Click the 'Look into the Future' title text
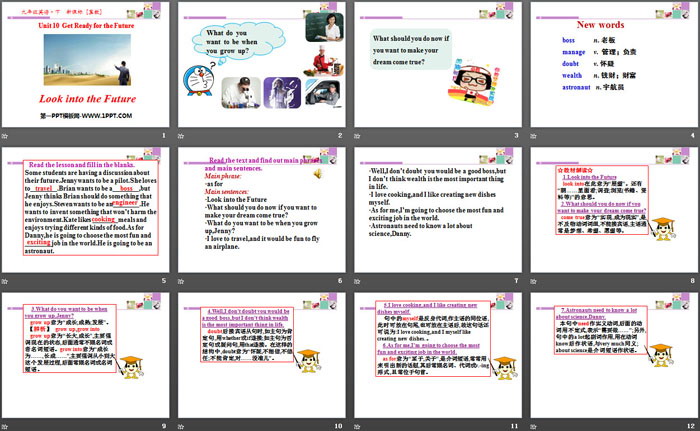 88,99
